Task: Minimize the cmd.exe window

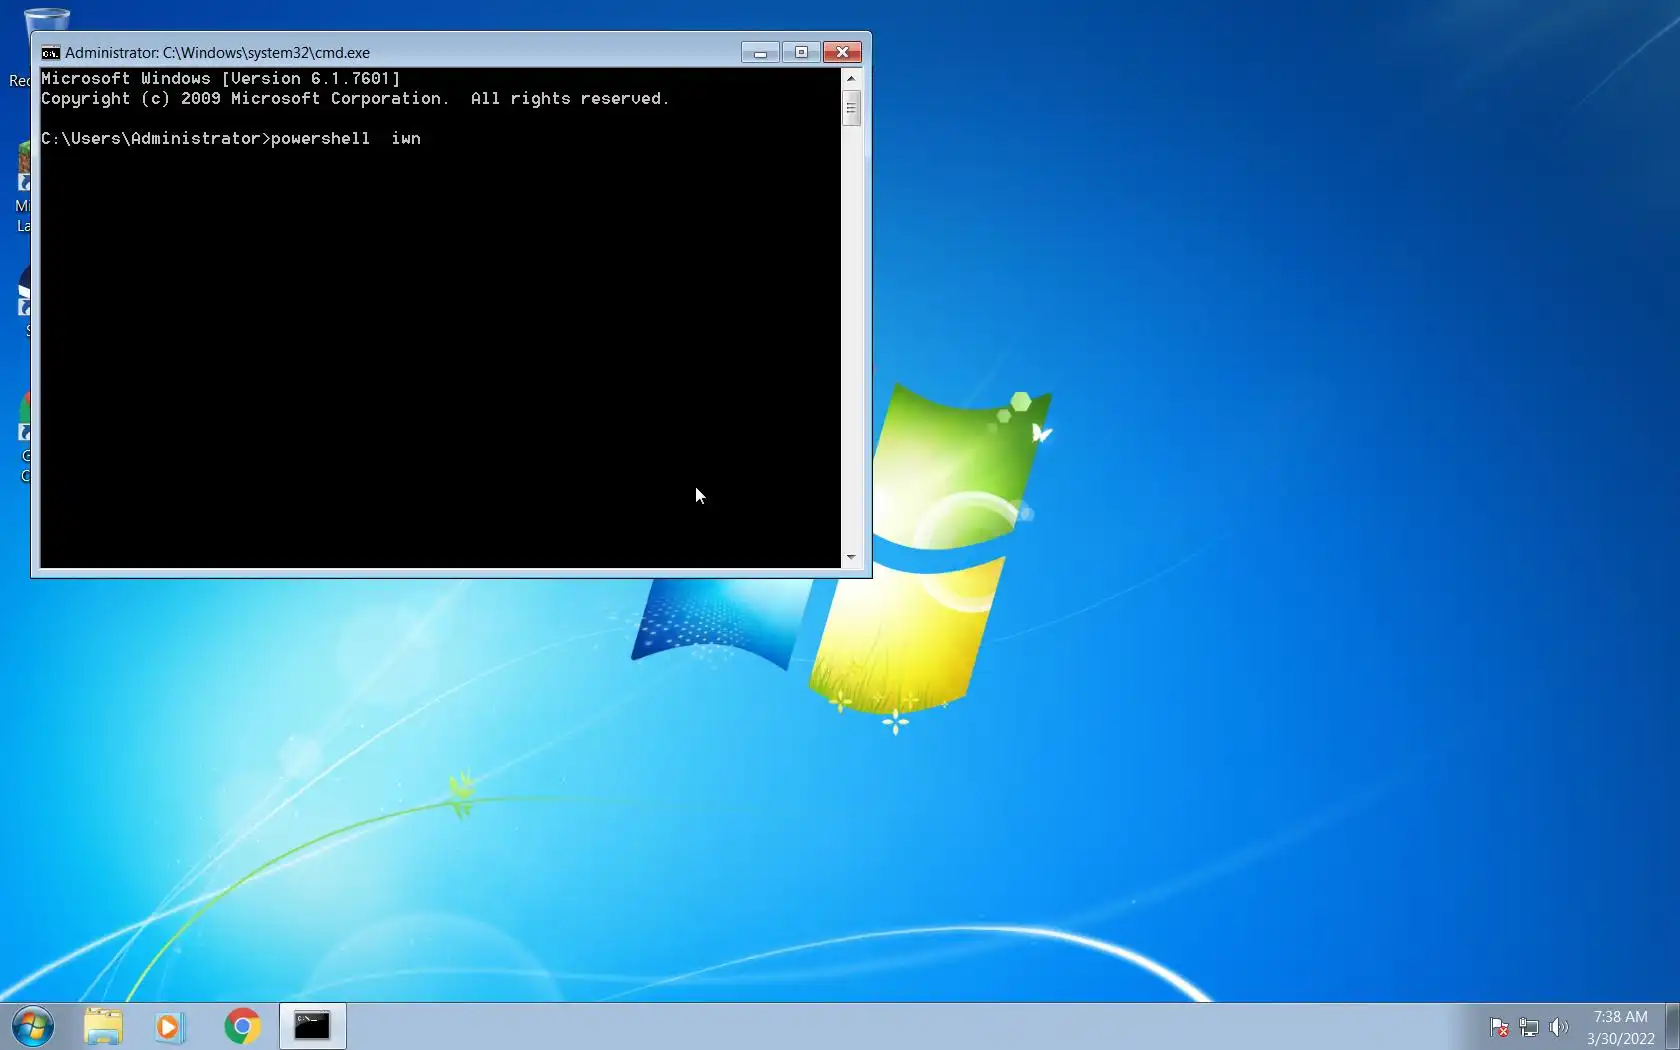Action: (x=760, y=52)
